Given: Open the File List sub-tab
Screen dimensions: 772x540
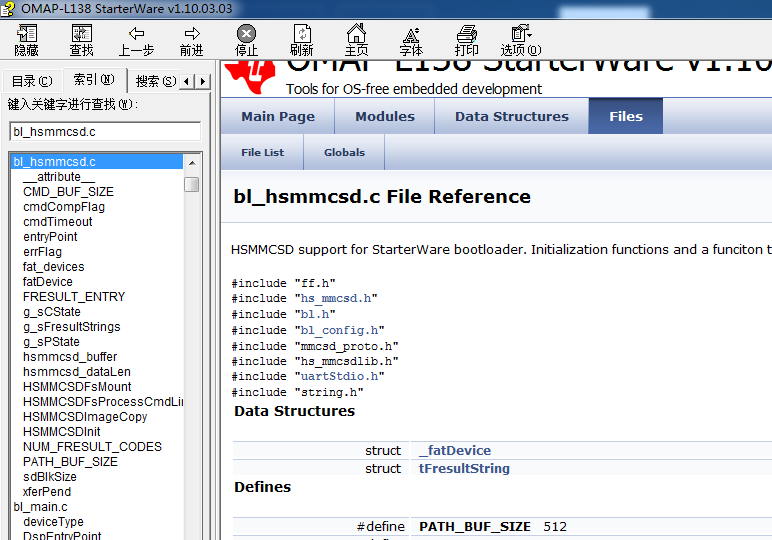Looking at the screenshot, I should [262, 153].
